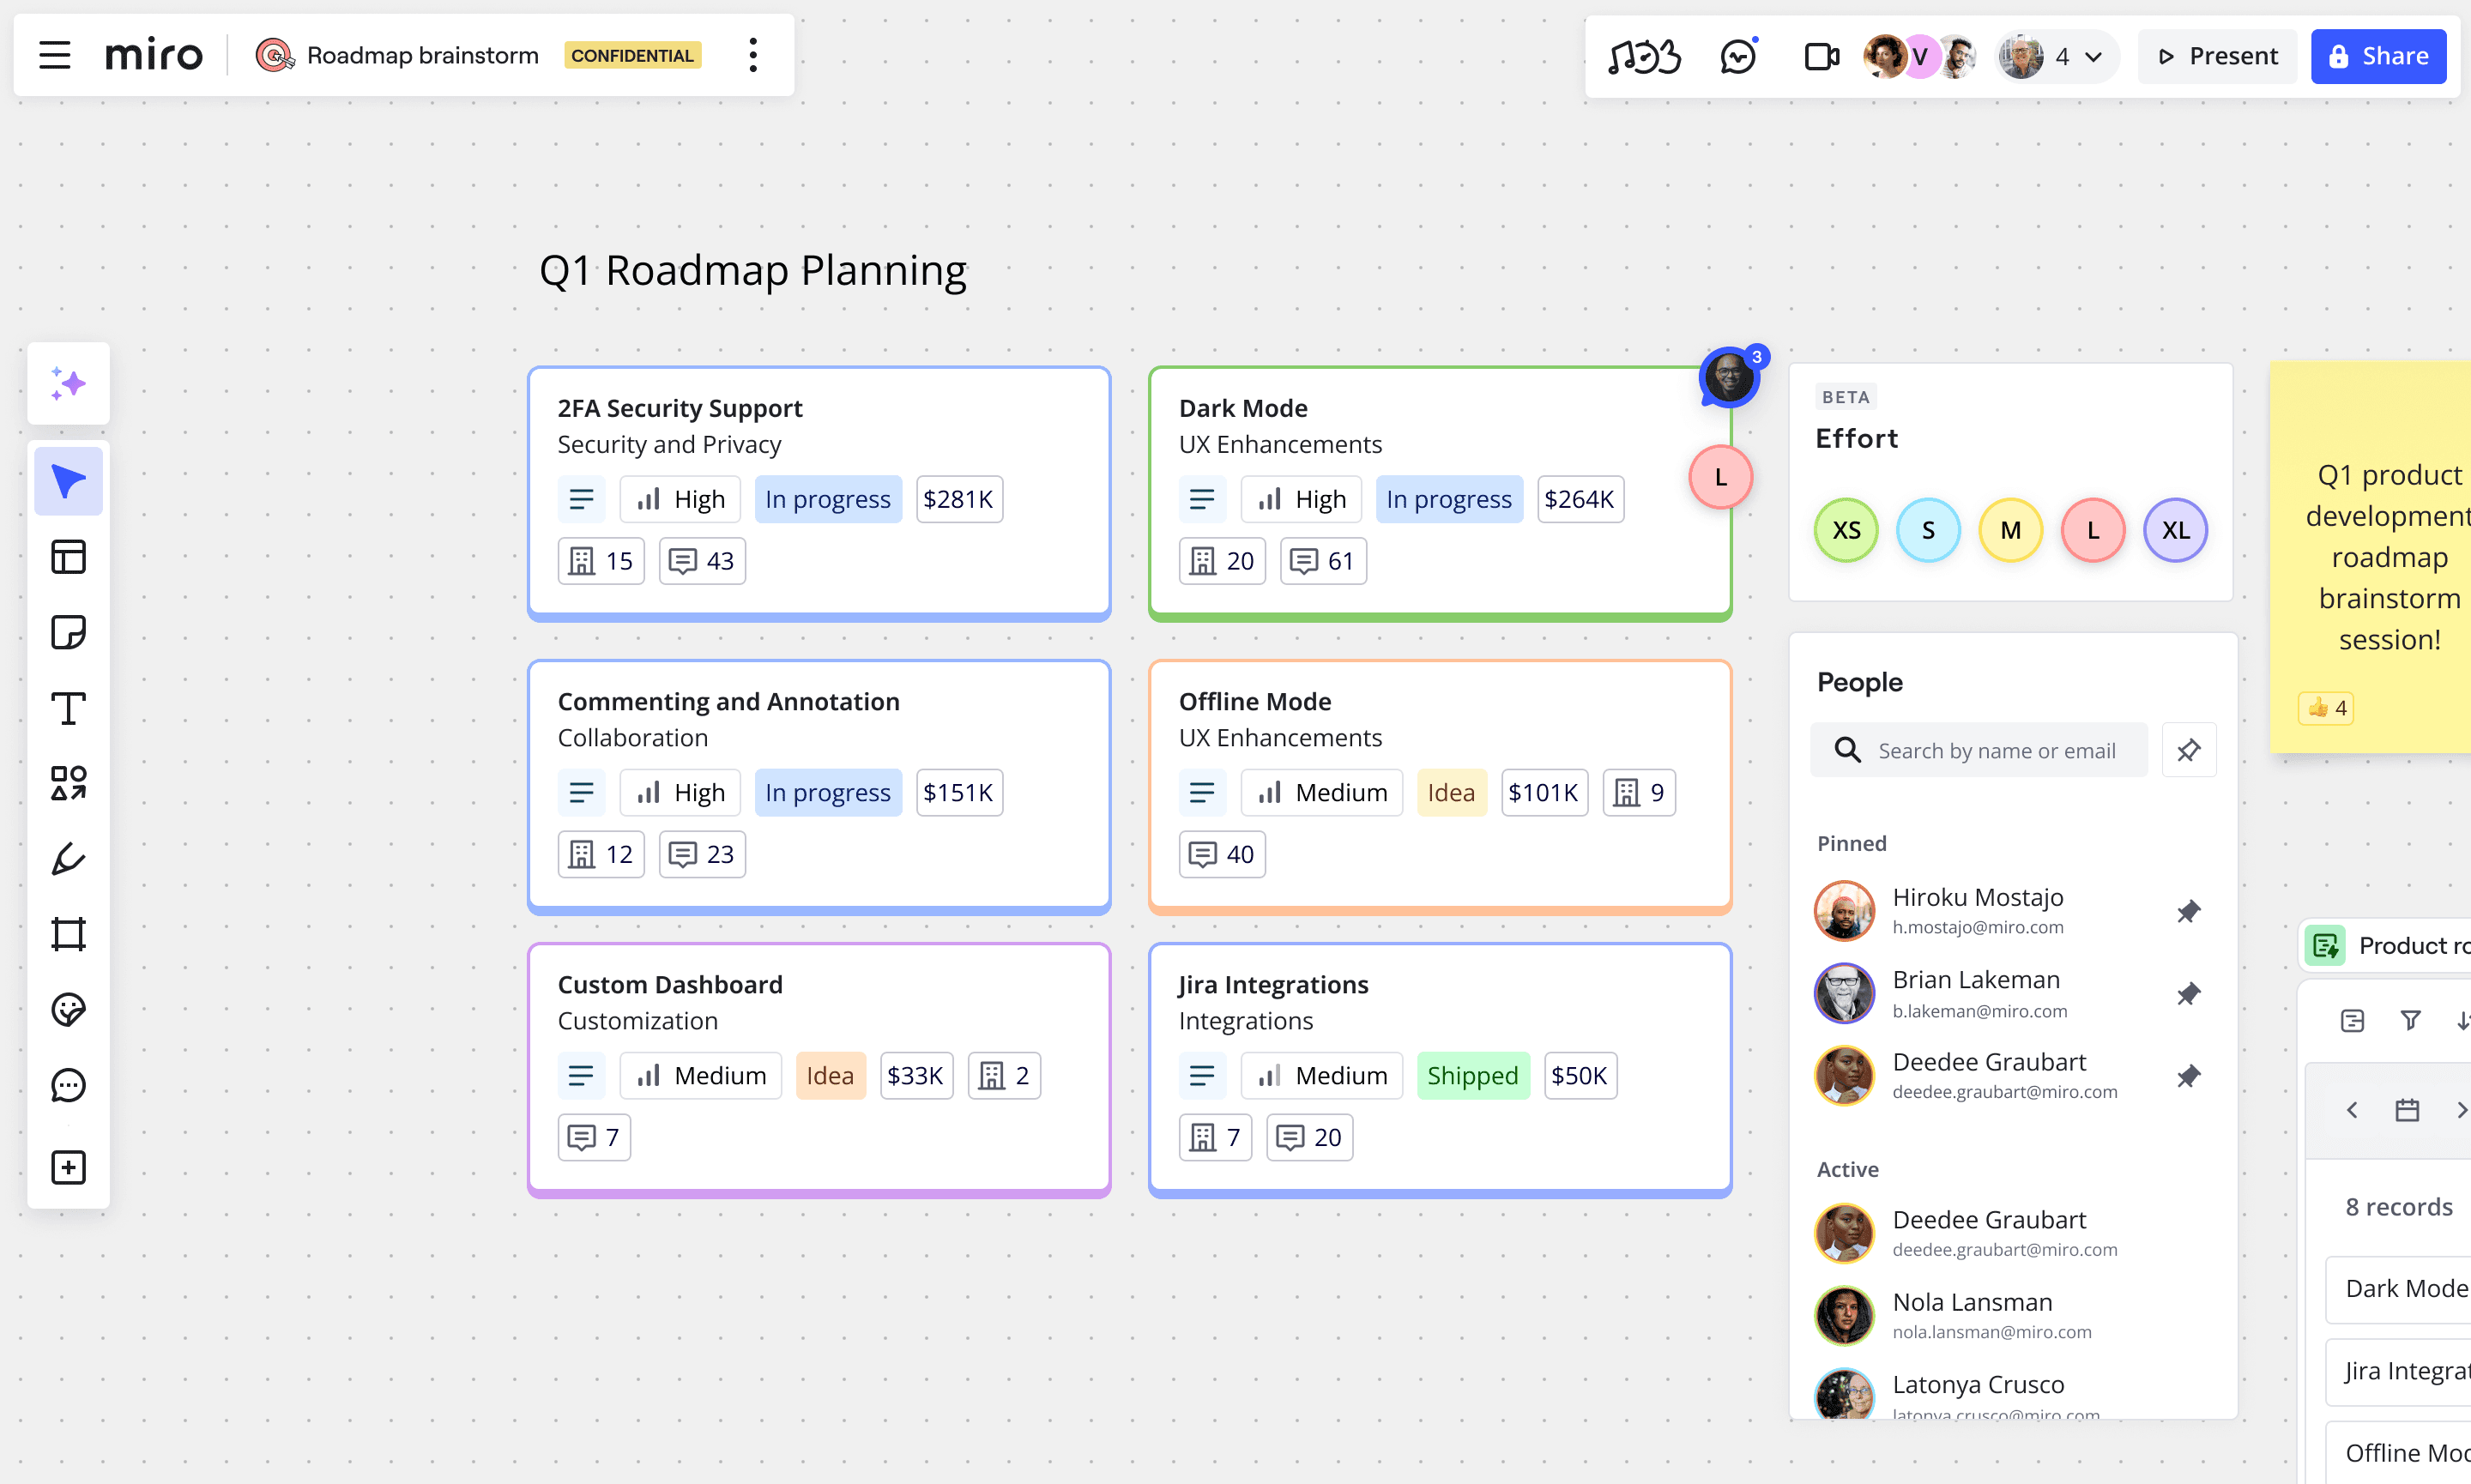
Task: Expand description on 2FA Security Support card
Action: (x=581, y=499)
